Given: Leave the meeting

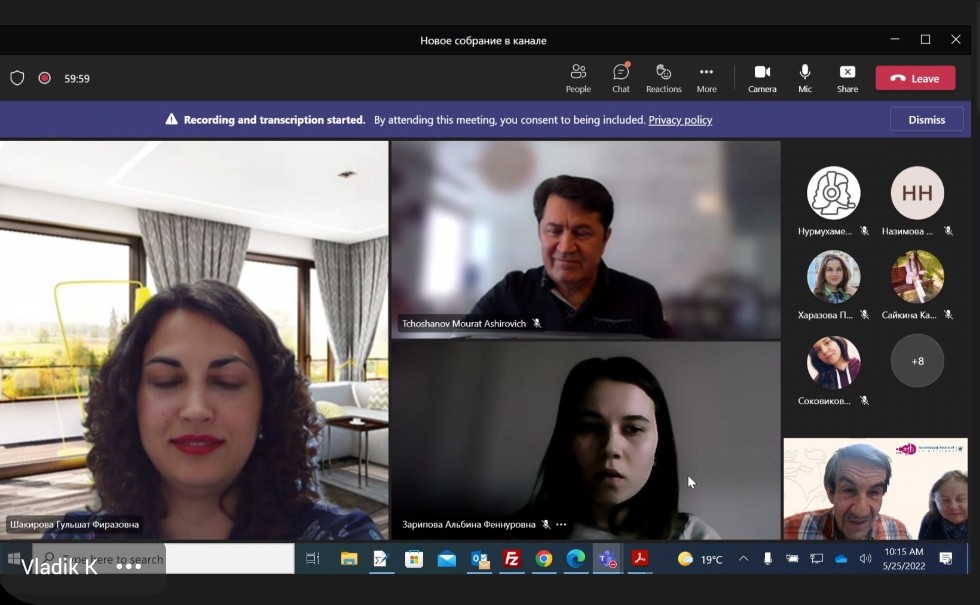Looking at the screenshot, I should pyautogui.click(x=915, y=78).
